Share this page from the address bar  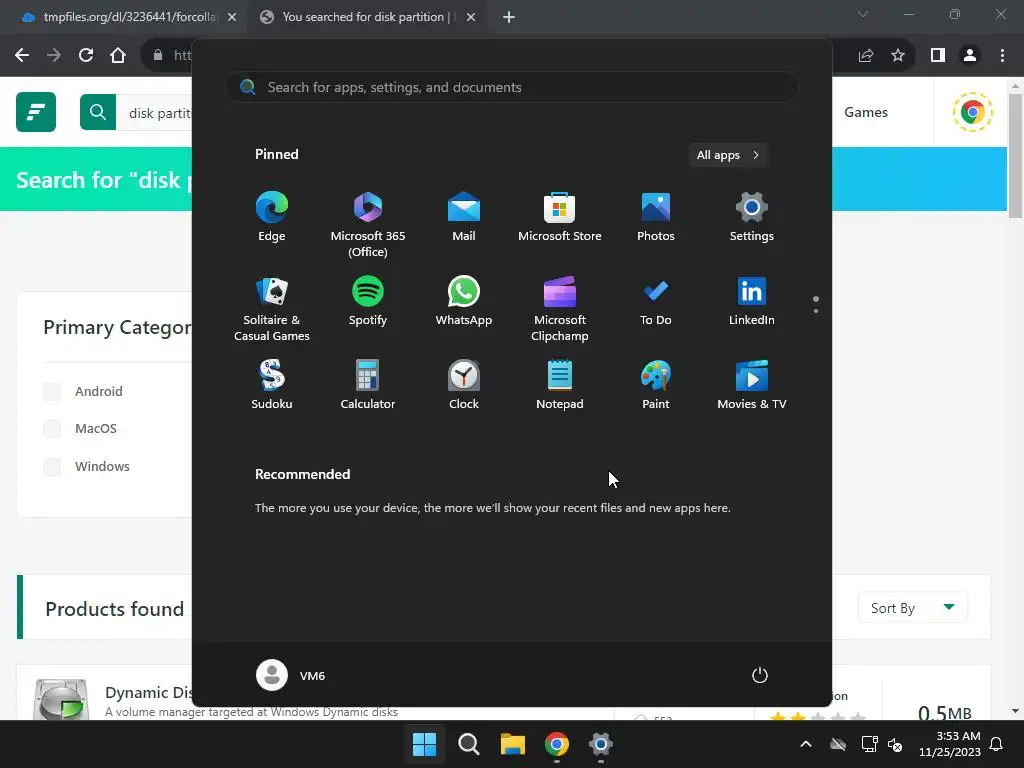866,56
